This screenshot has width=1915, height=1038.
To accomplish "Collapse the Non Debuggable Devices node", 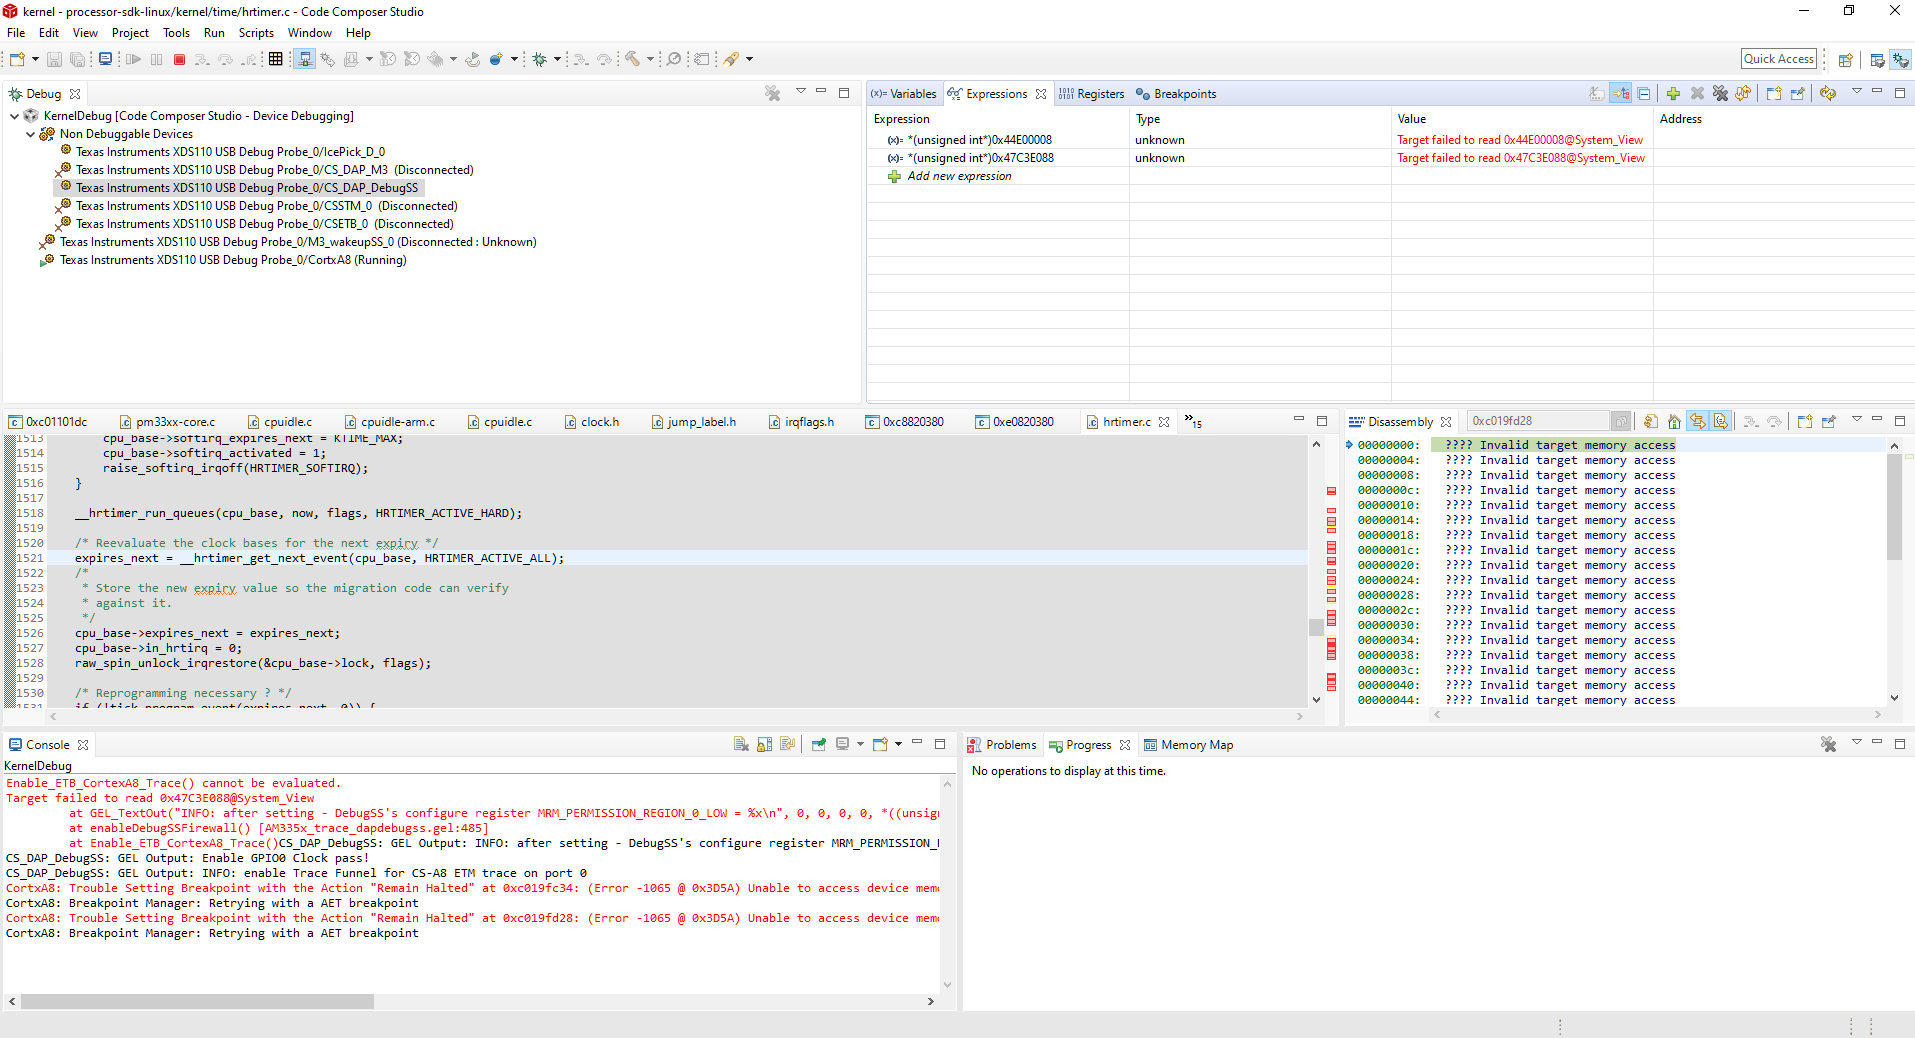I will (x=31, y=134).
